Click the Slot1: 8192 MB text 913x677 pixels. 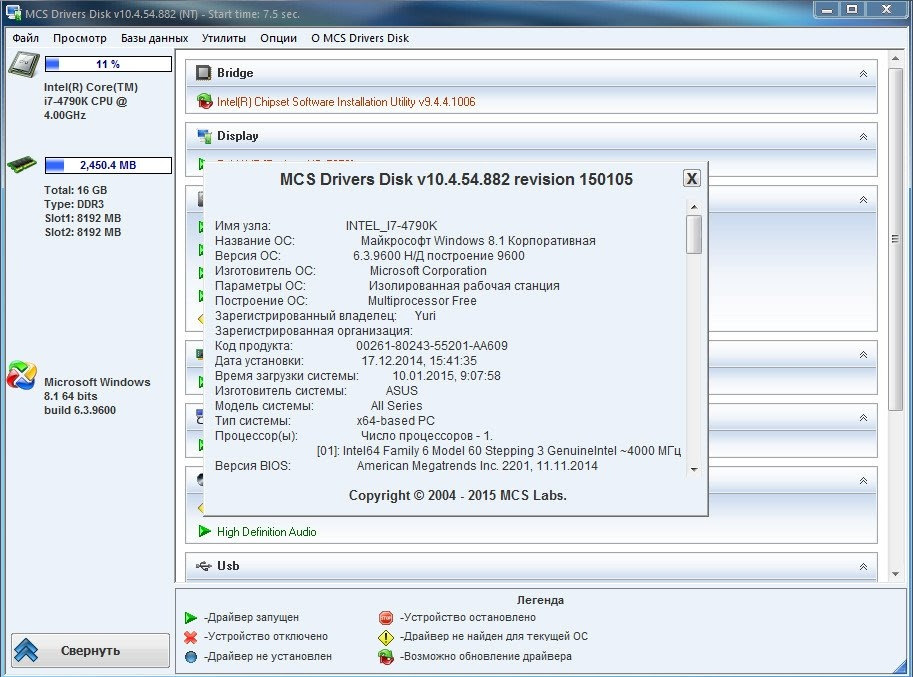tap(83, 218)
